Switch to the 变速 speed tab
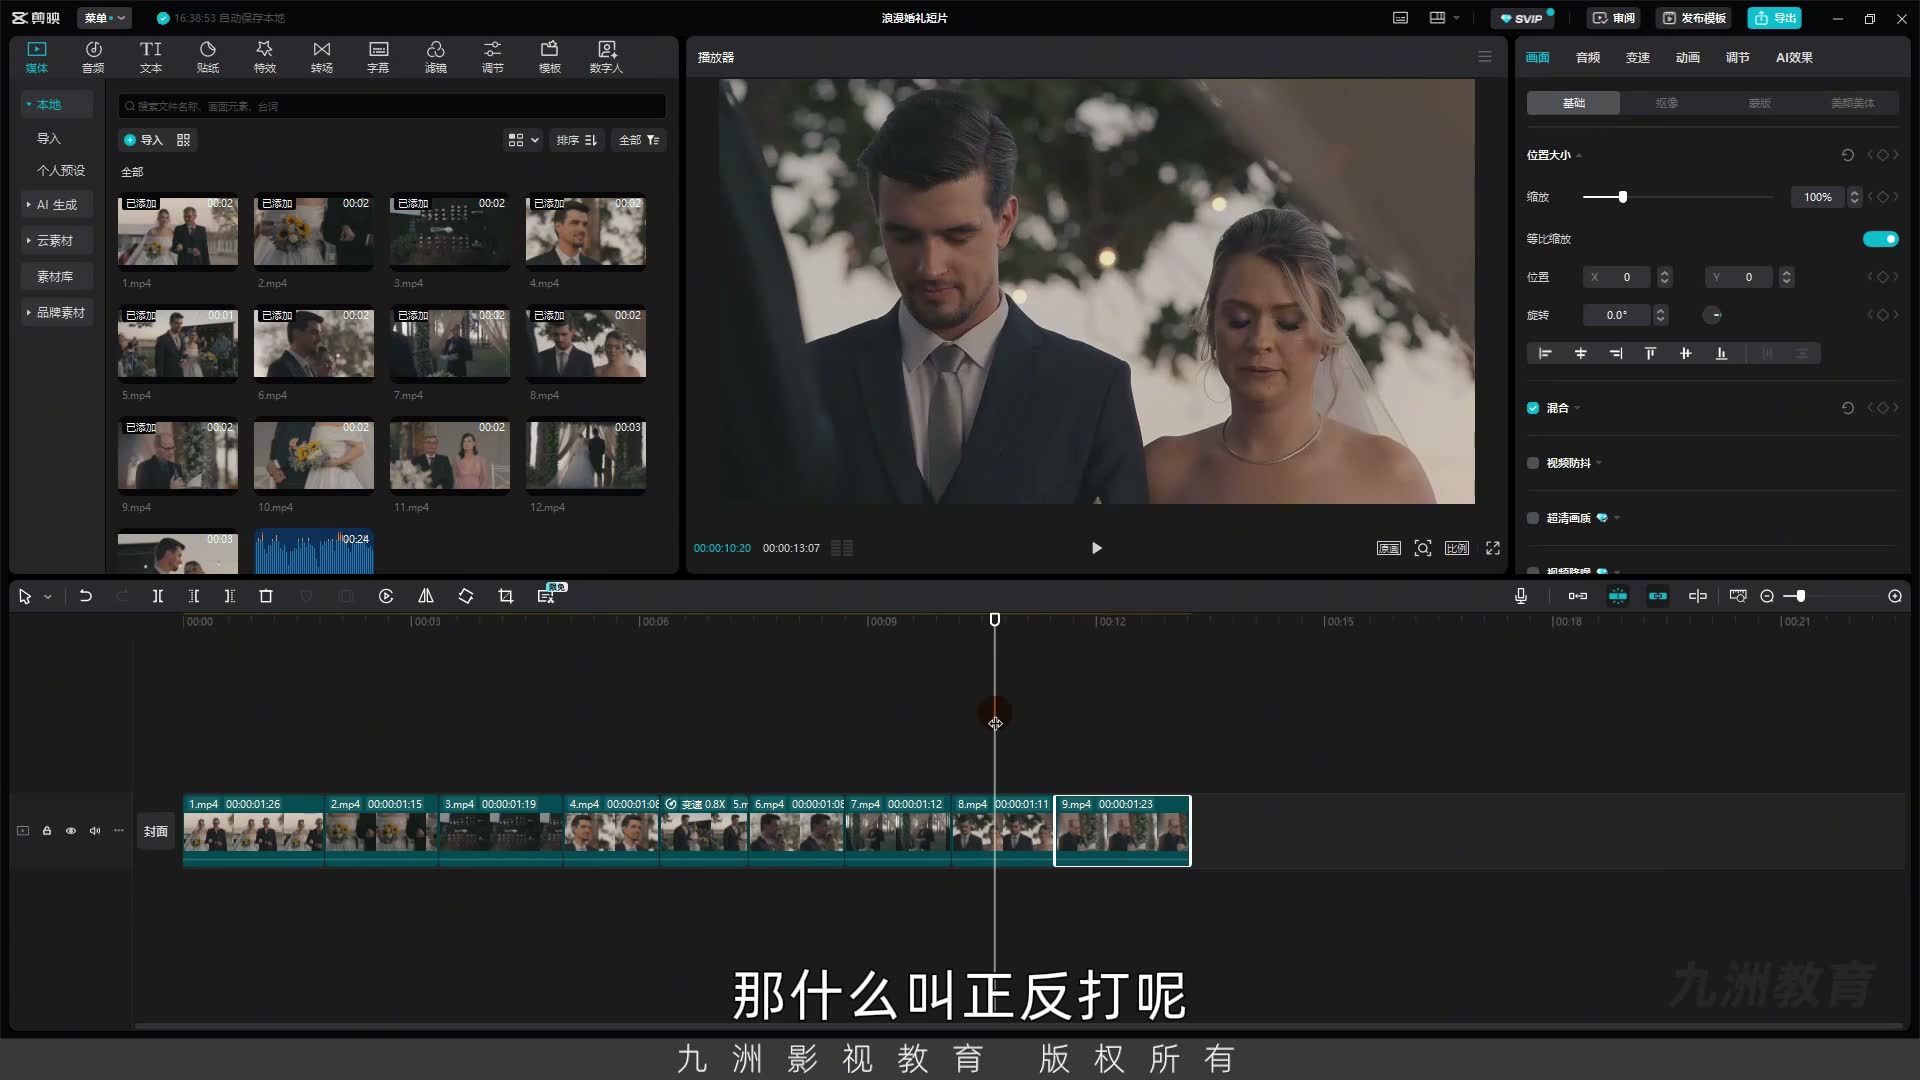1920x1080 pixels. coord(1638,57)
